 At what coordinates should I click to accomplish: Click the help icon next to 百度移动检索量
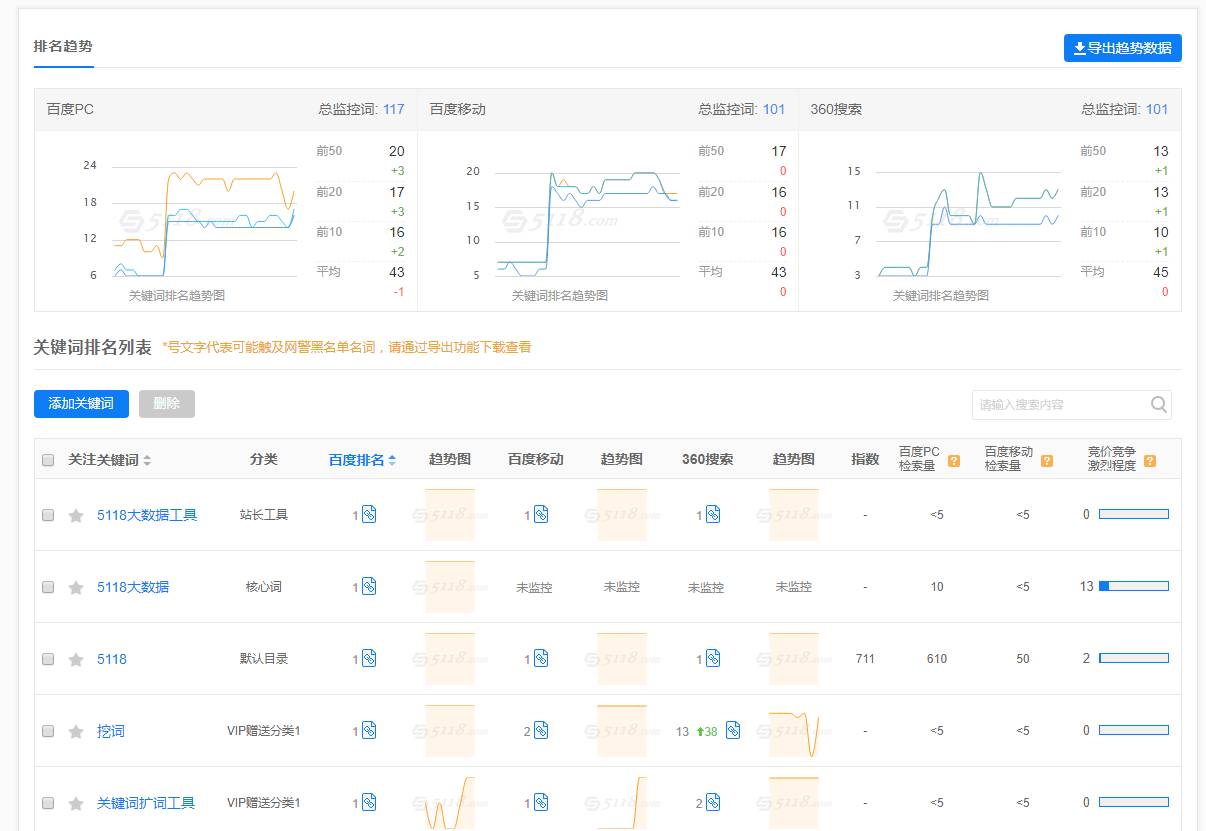[x=1047, y=461]
